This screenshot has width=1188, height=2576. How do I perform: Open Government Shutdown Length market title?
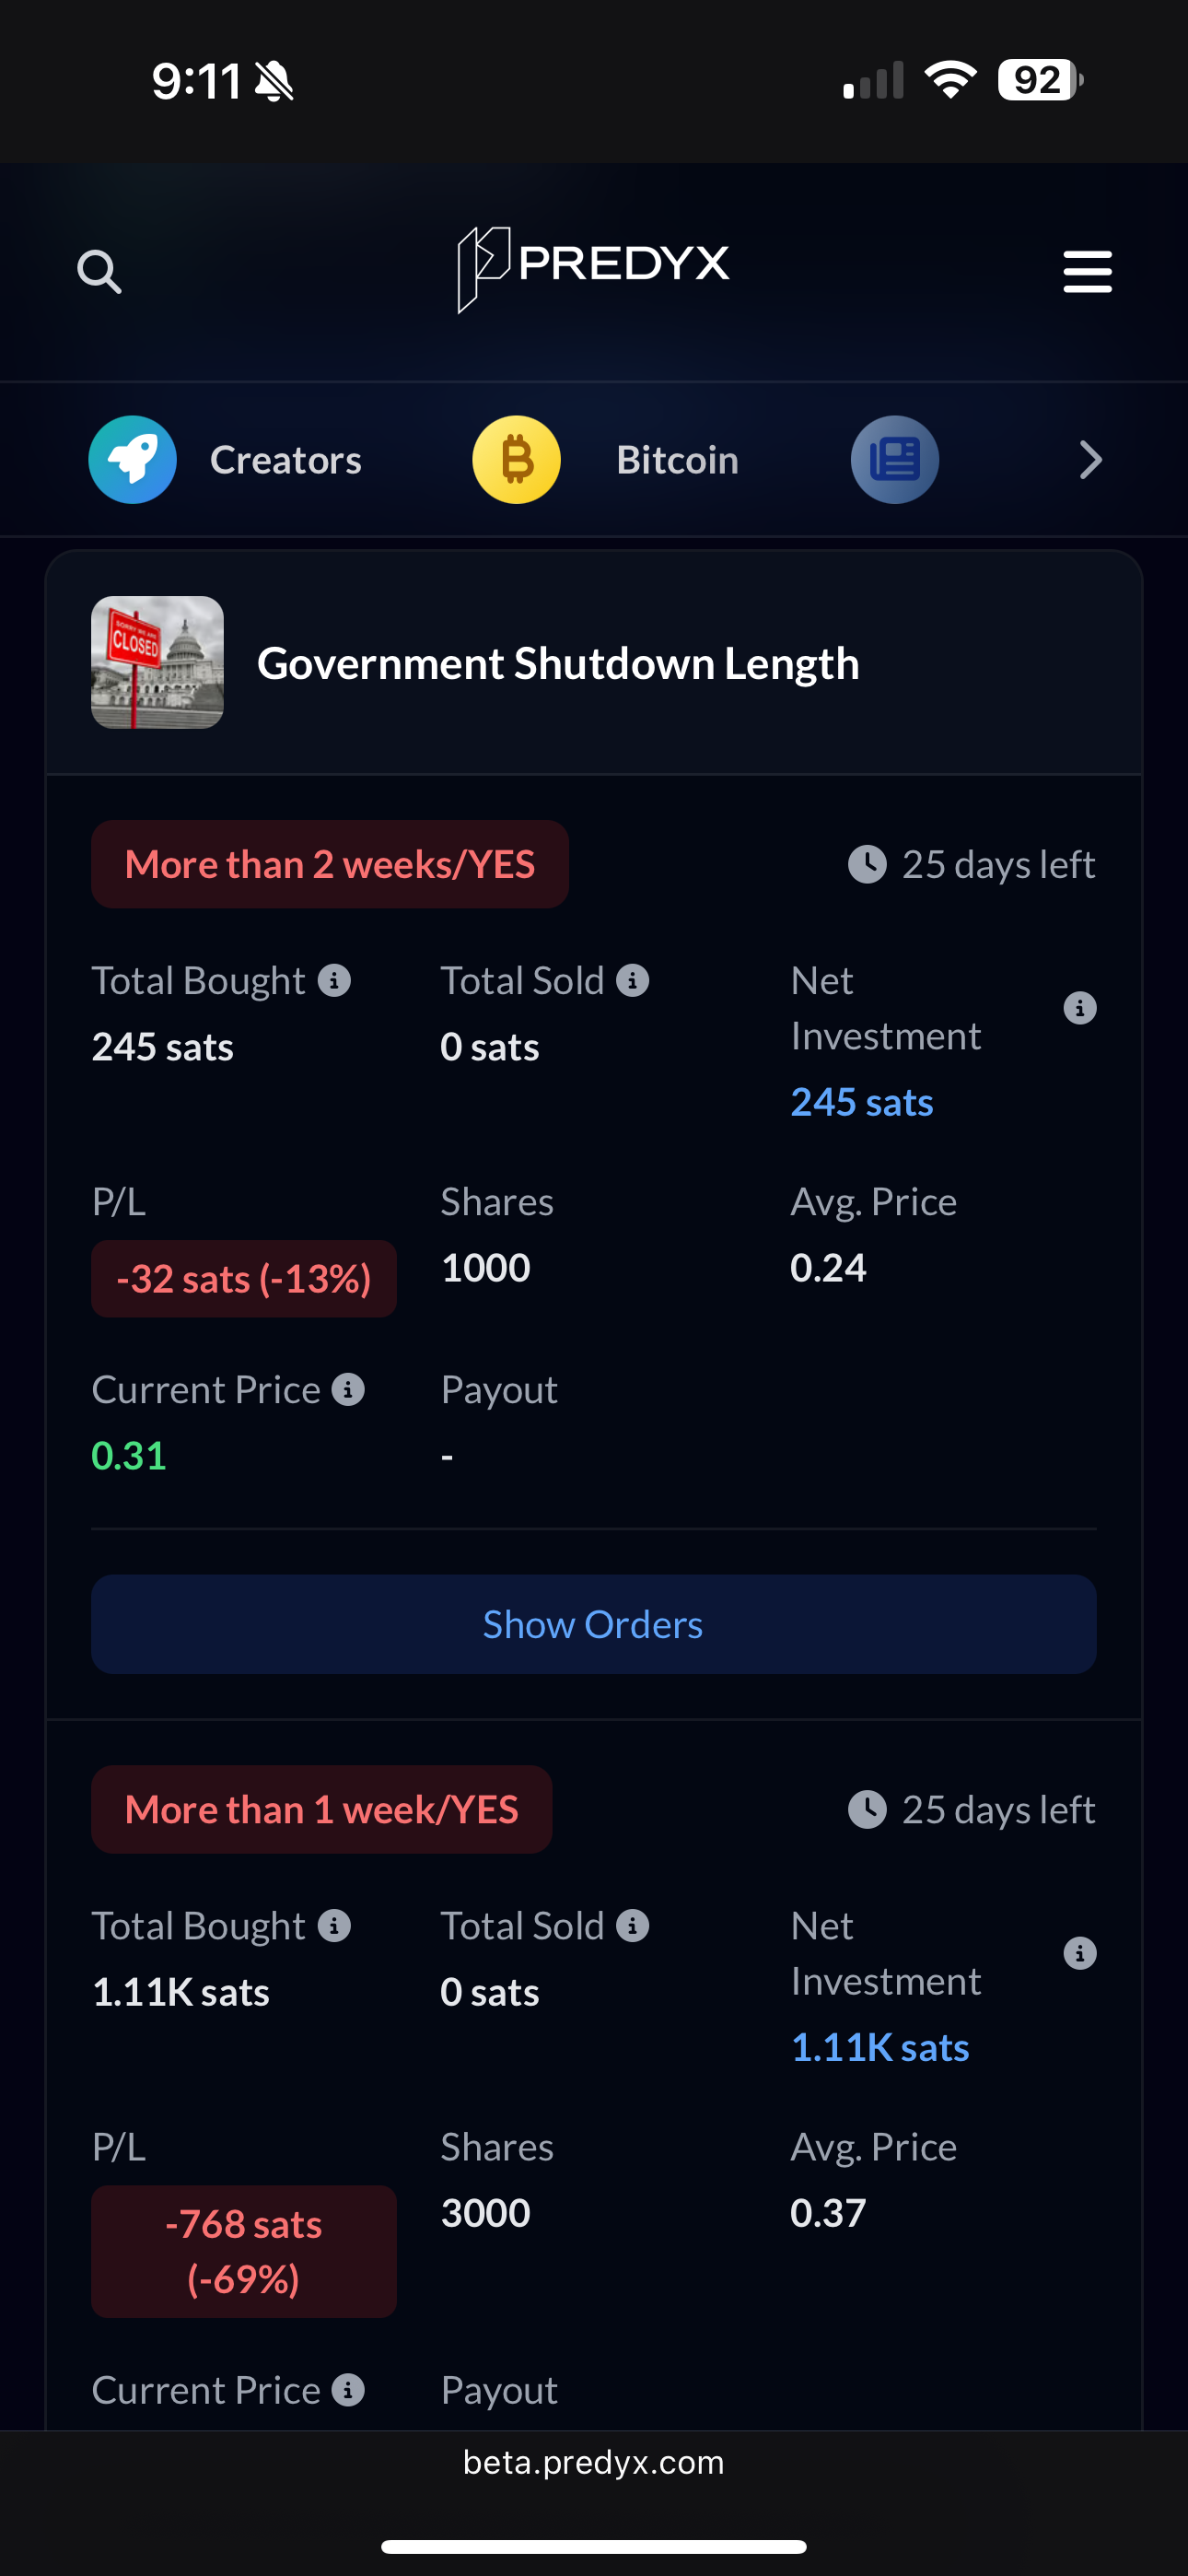point(558,664)
